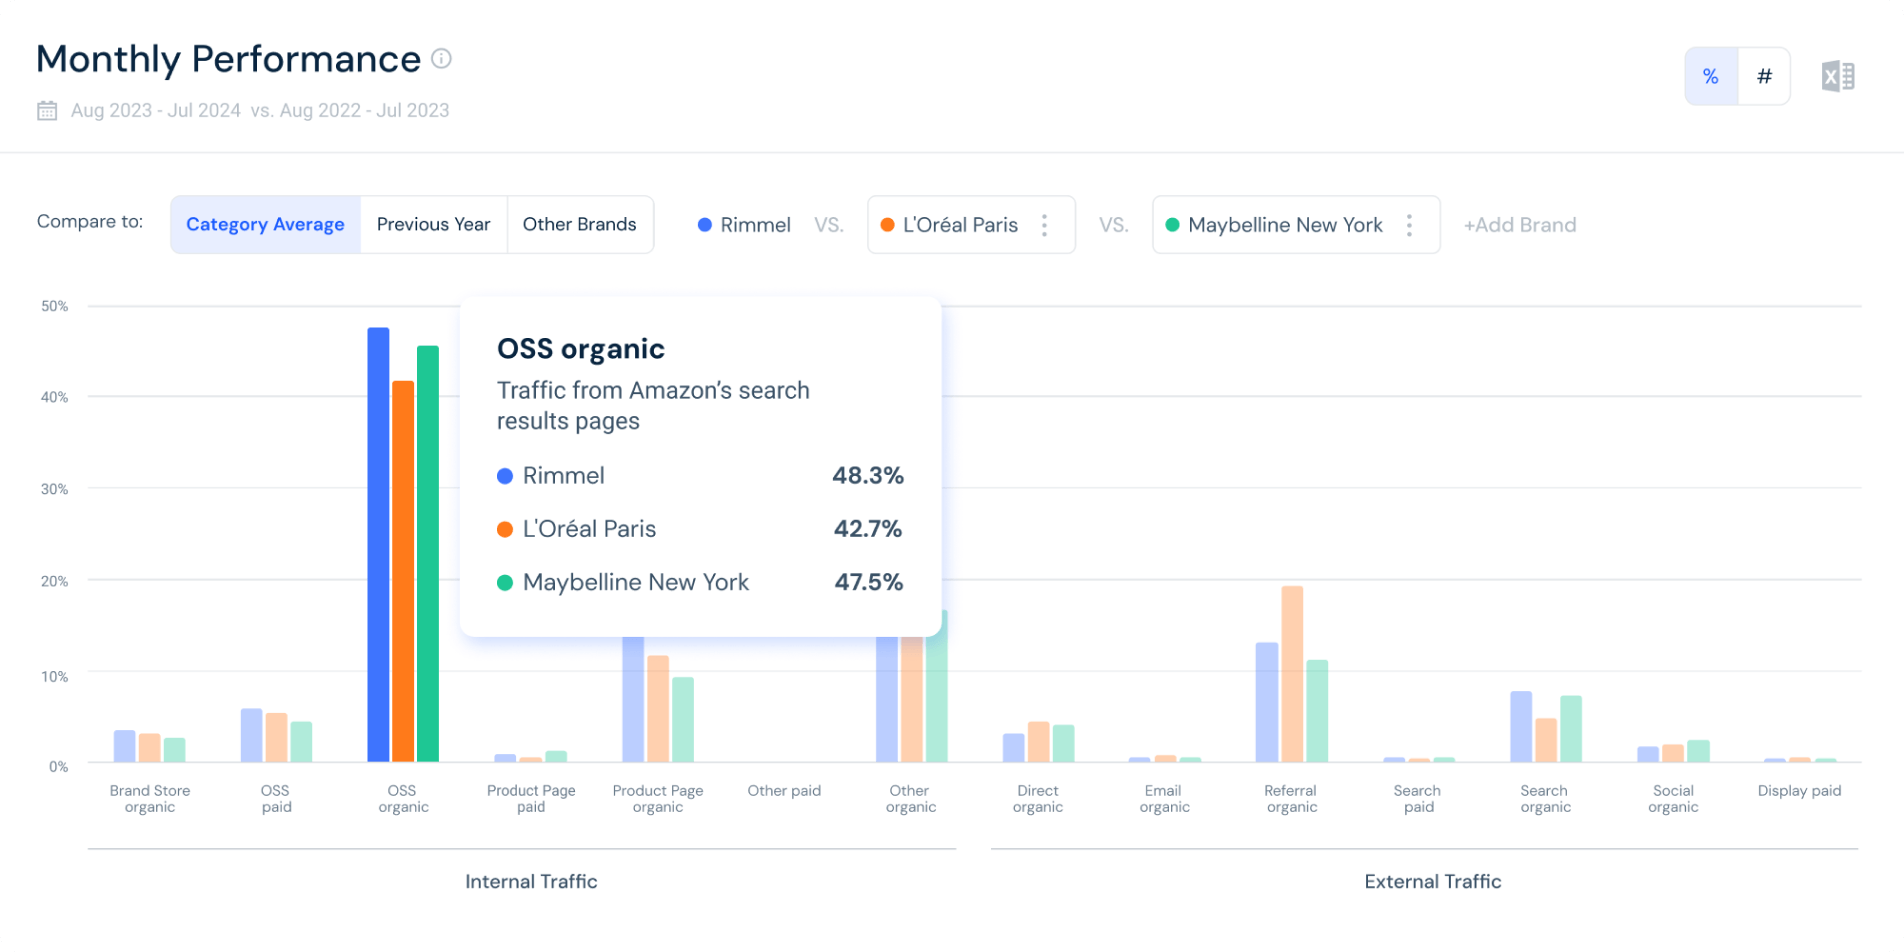Open the calendar date range icon
Screen dimensions: 1904x952
coord(47,111)
